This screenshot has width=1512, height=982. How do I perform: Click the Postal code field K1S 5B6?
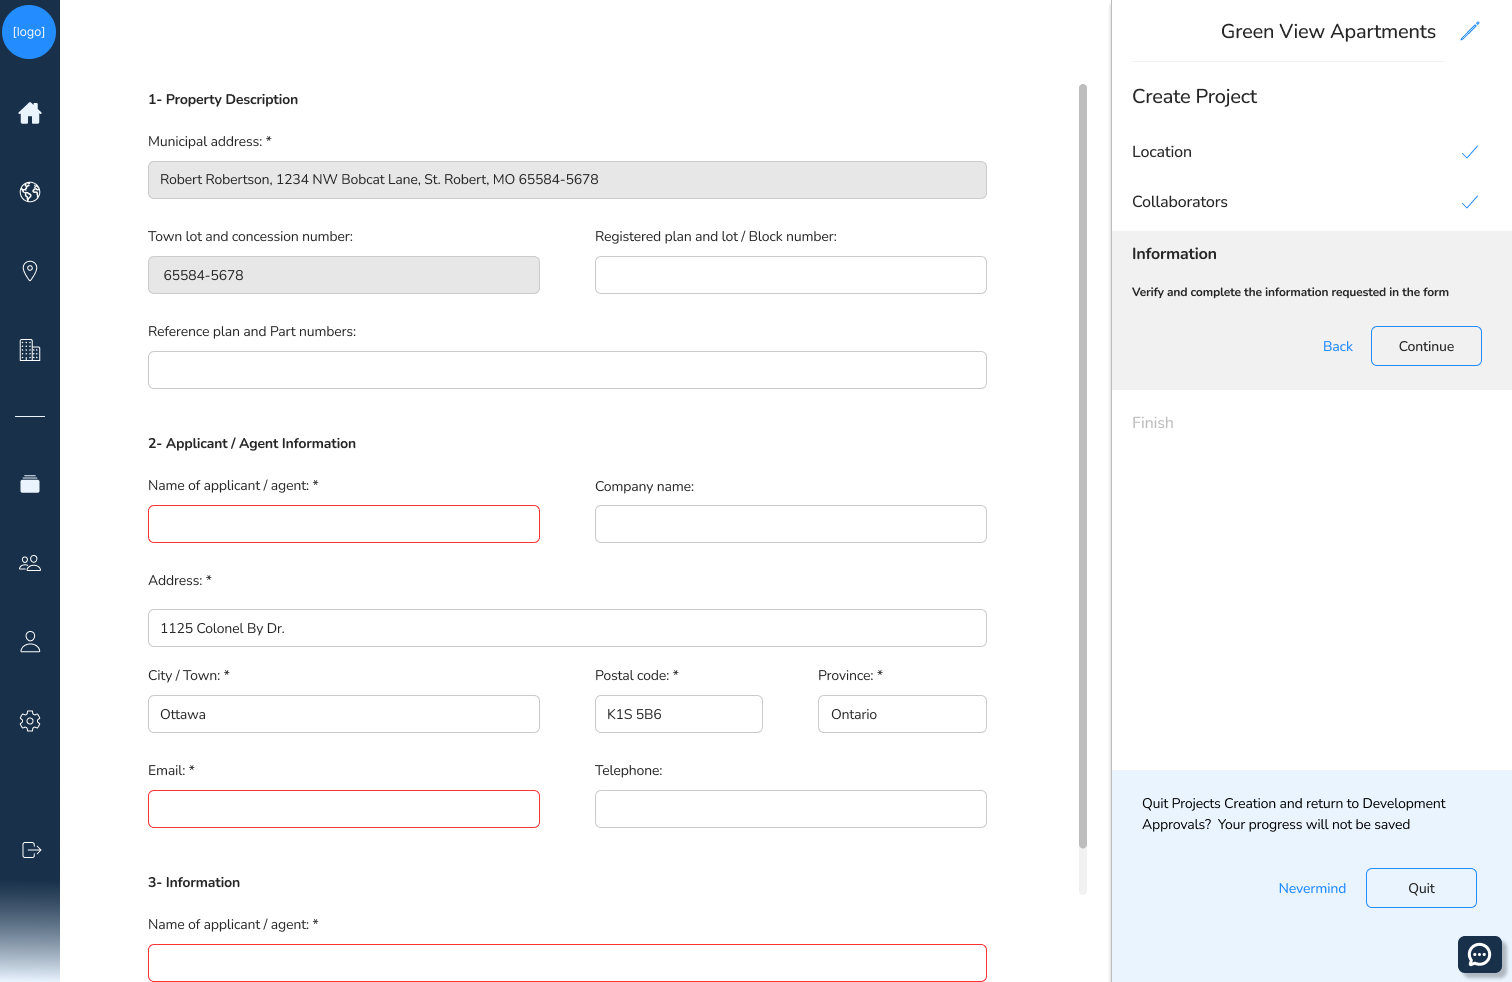[679, 714]
